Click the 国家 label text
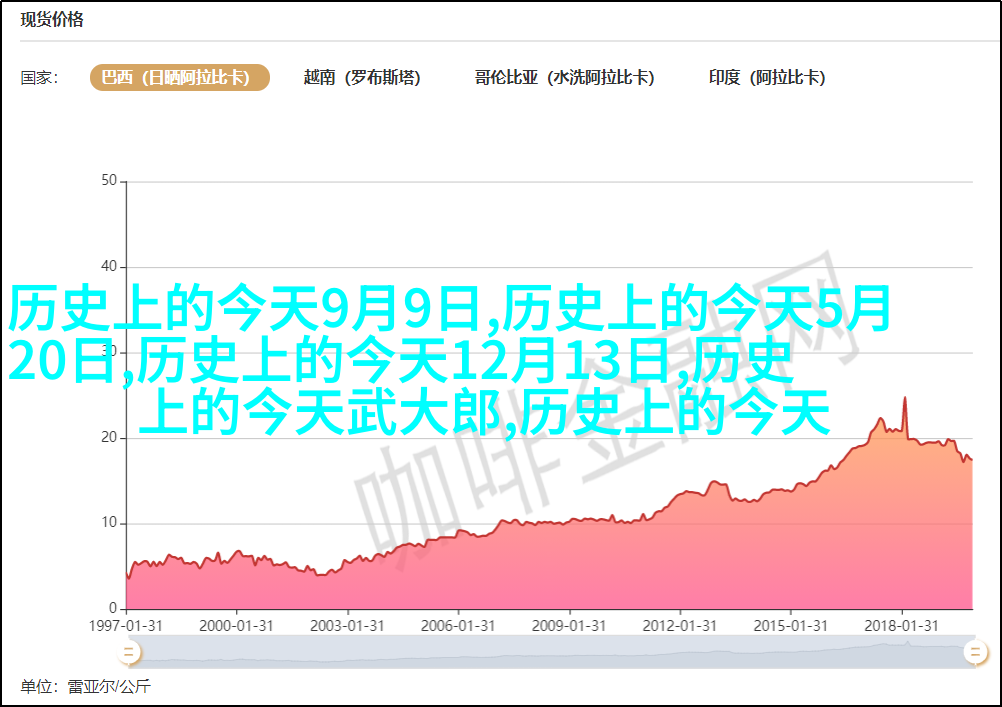This screenshot has width=1002, height=707. [x=40, y=78]
